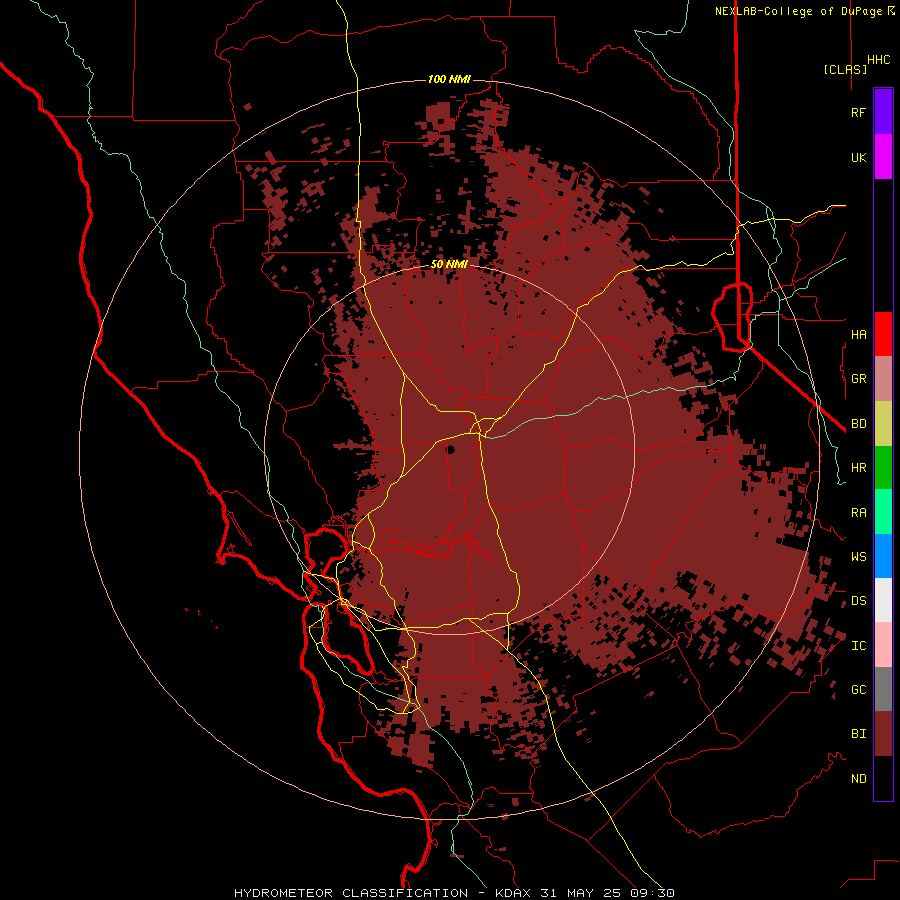Click the UK legend label
Image resolution: width=900 pixels, height=900 pixels.
(x=859, y=157)
